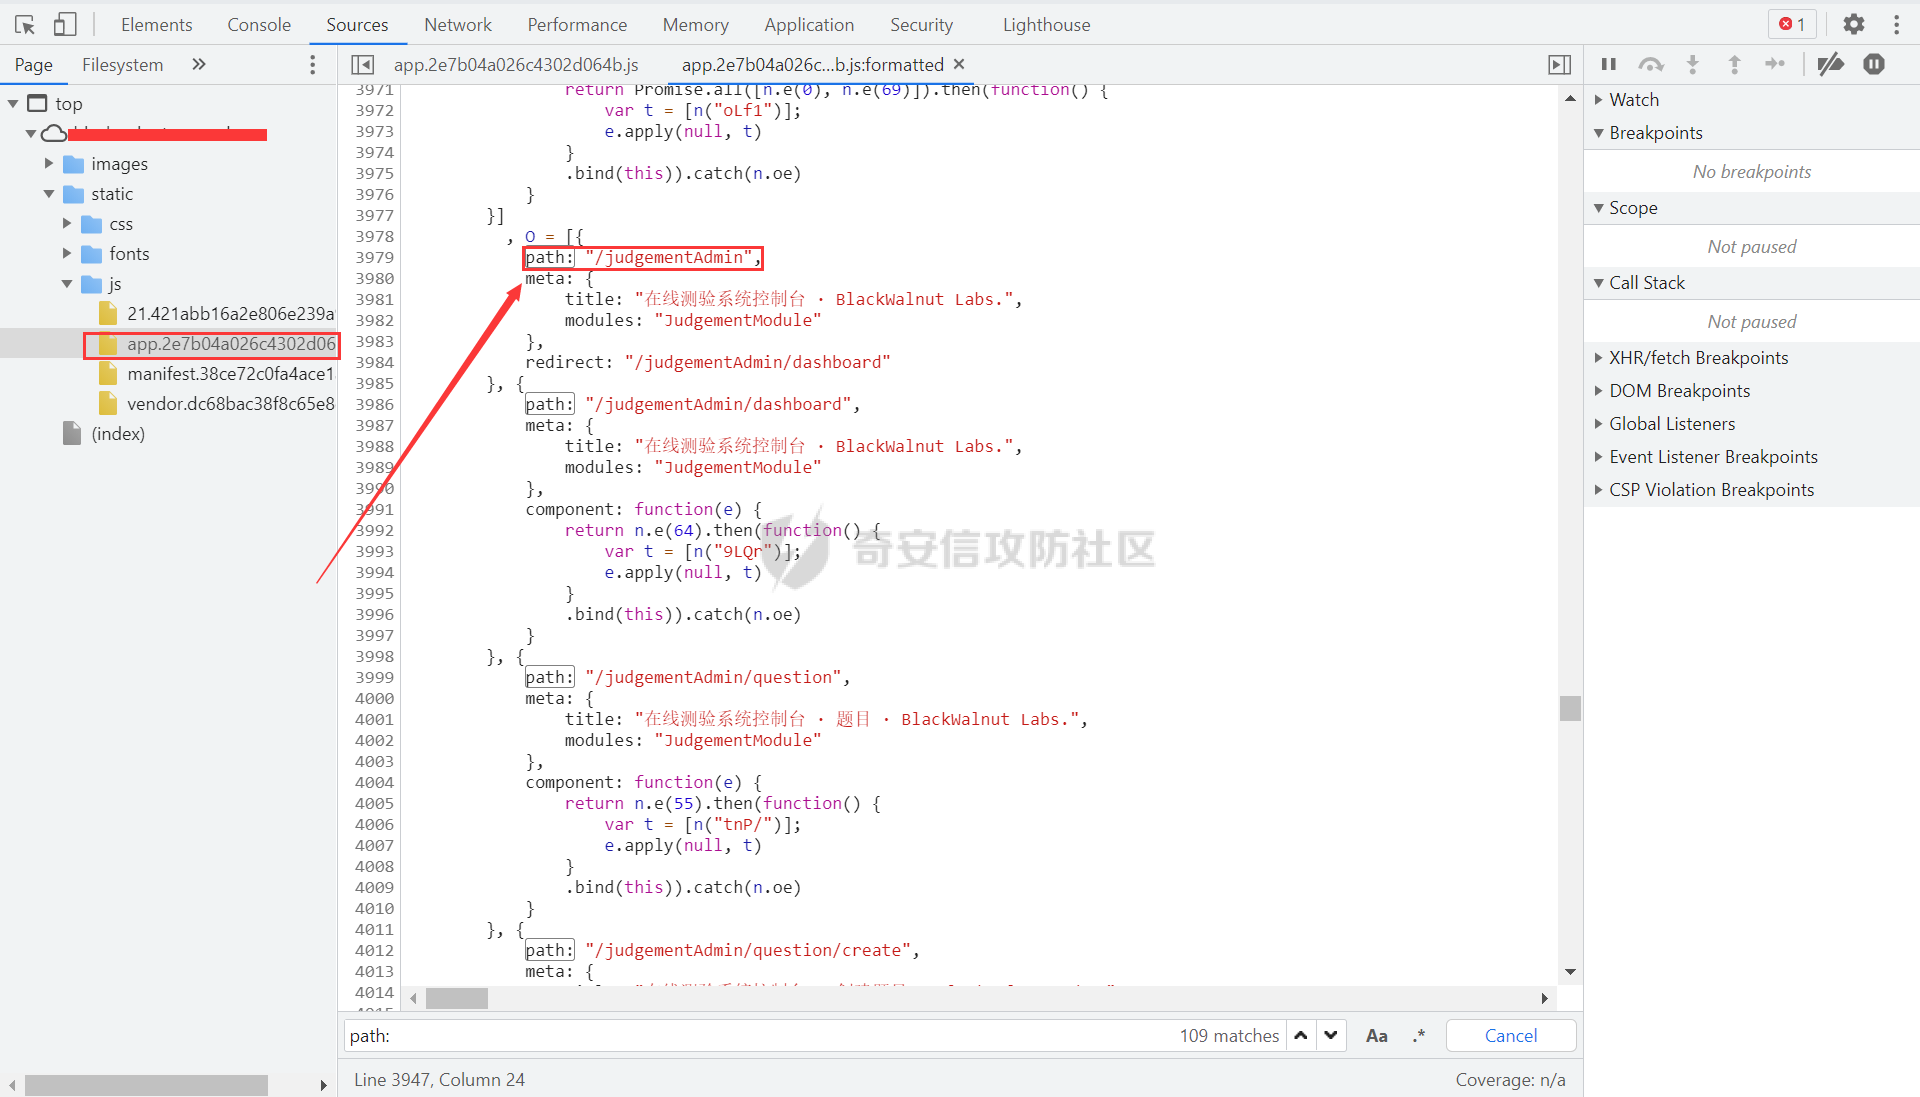The image size is (1920, 1097).
Task: Expand the css folder
Action: tap(67, 223)
